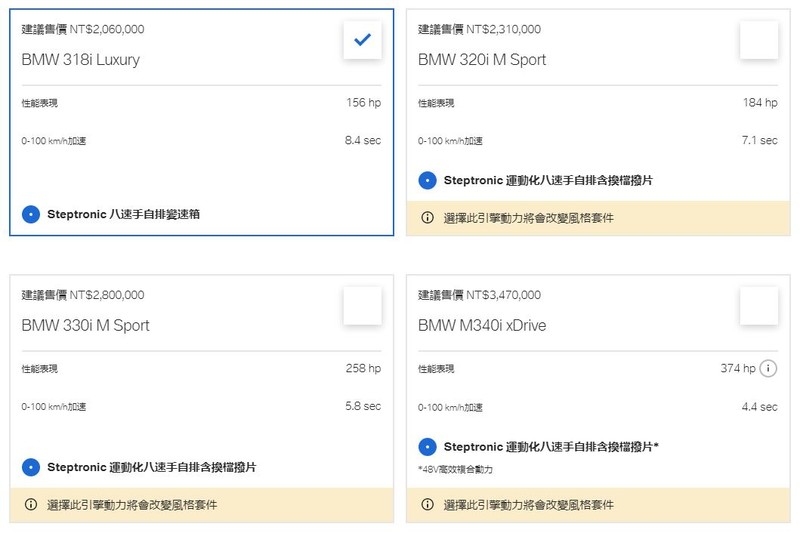Tick the BMW 330i M Sport checkbox
The width and height of the screenshot is (800, 533).
pos(362,306)
